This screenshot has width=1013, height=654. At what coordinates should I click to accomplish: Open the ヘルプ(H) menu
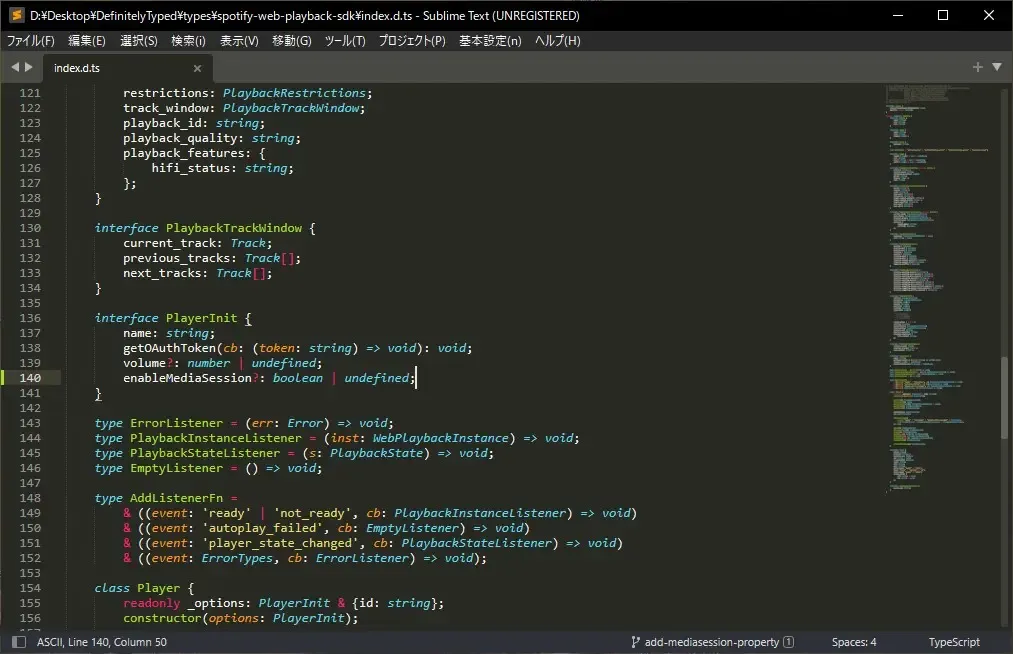point(558,41)
